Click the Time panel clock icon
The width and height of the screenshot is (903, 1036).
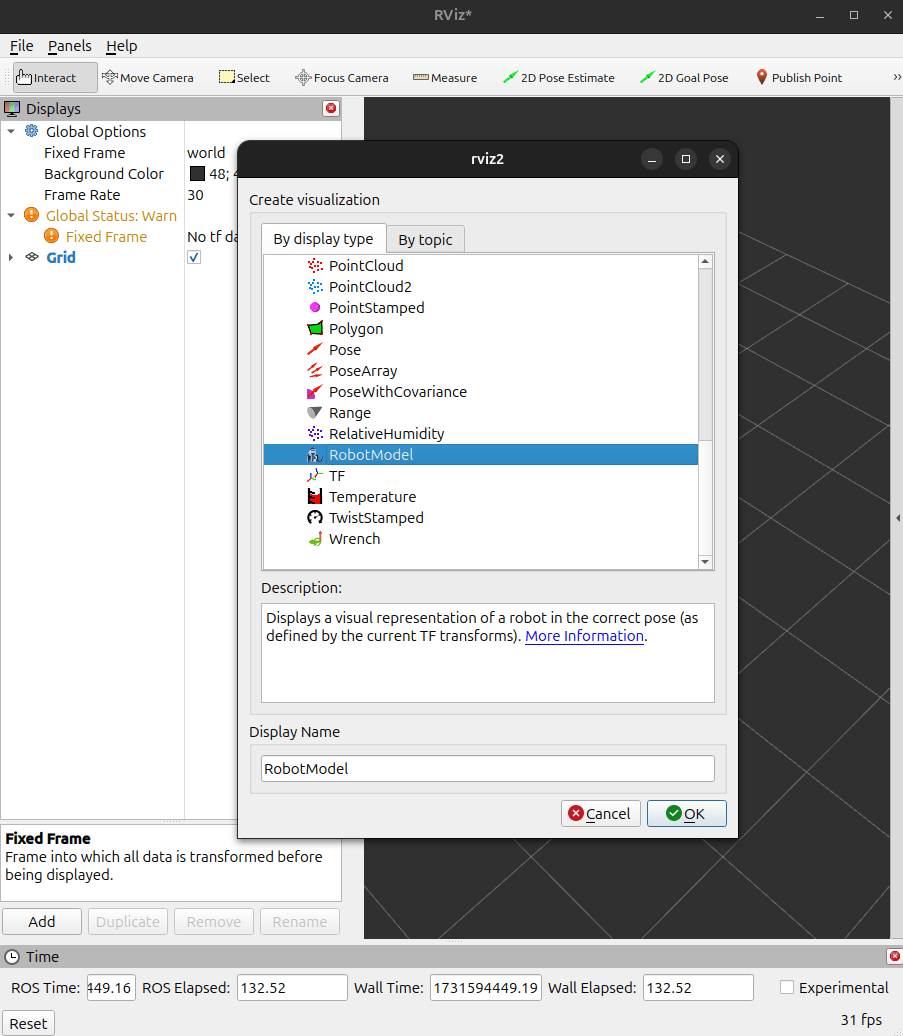12,956
